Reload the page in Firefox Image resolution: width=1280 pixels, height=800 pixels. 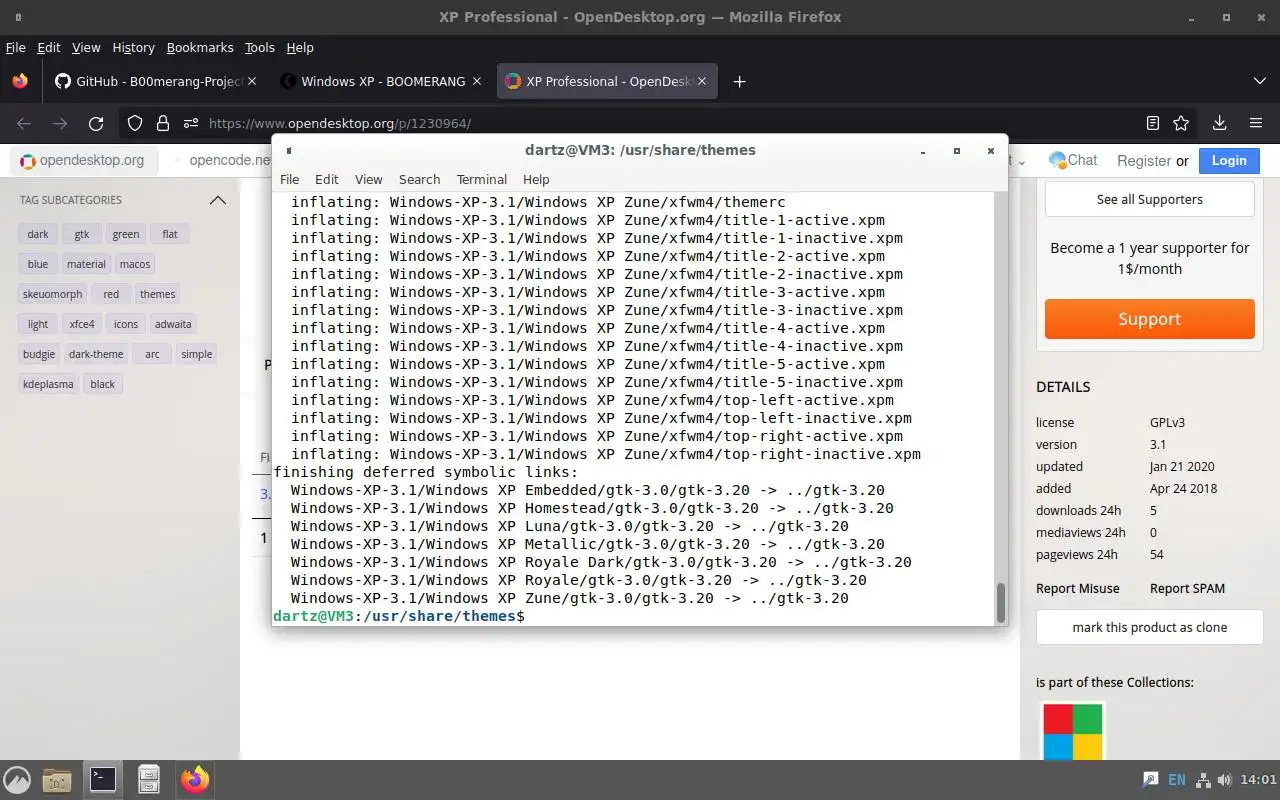pos(96,123)
